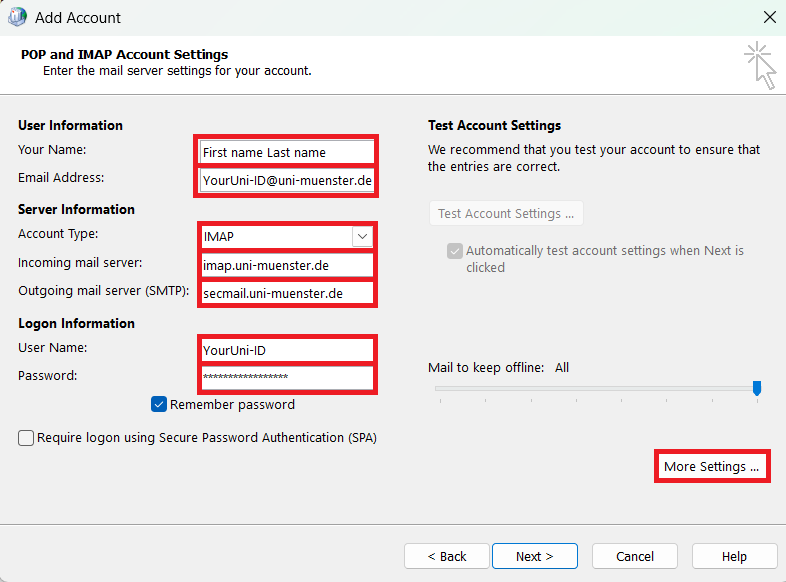The height and width of the screenshot is (582, 786).
Task: Cancel the account setup
Action: [x=635, y=556]
